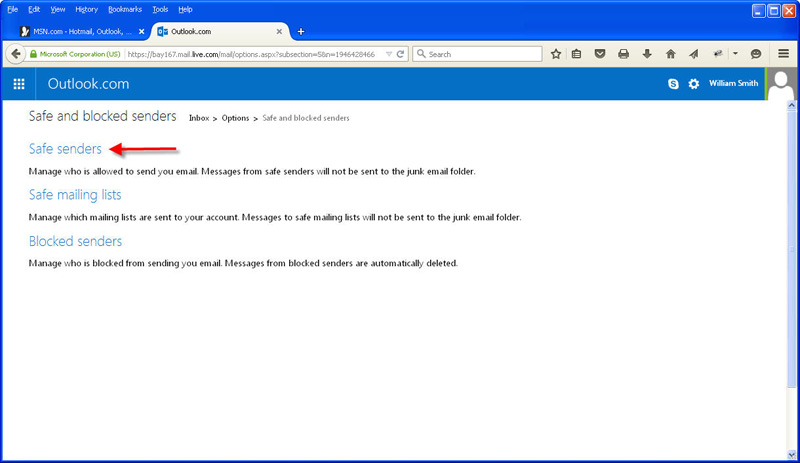The height and width of the screenshot is (463, 800).
Task: Click William Smith account name
Action: click(x=733, y=83)
